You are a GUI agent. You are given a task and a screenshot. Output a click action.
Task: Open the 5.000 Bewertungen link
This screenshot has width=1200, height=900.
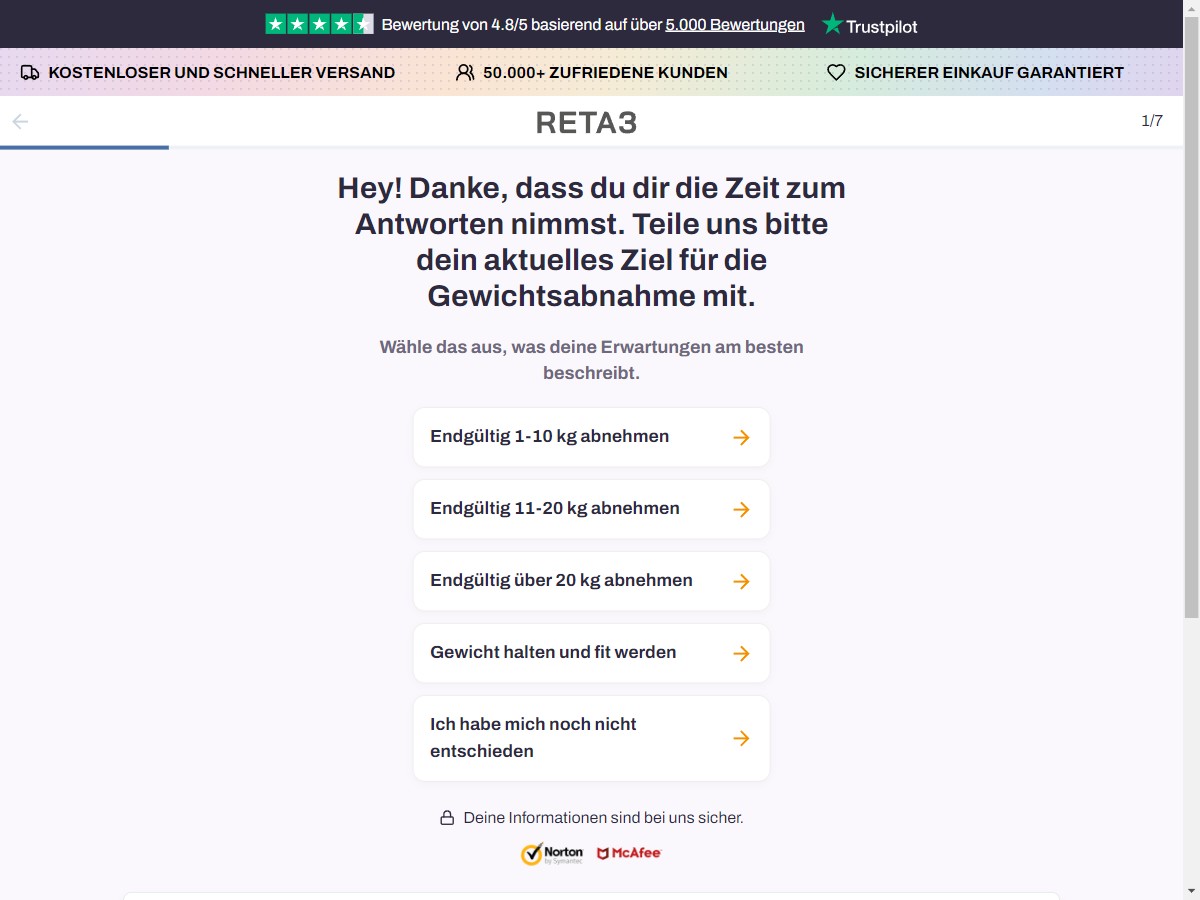point(735,25)
